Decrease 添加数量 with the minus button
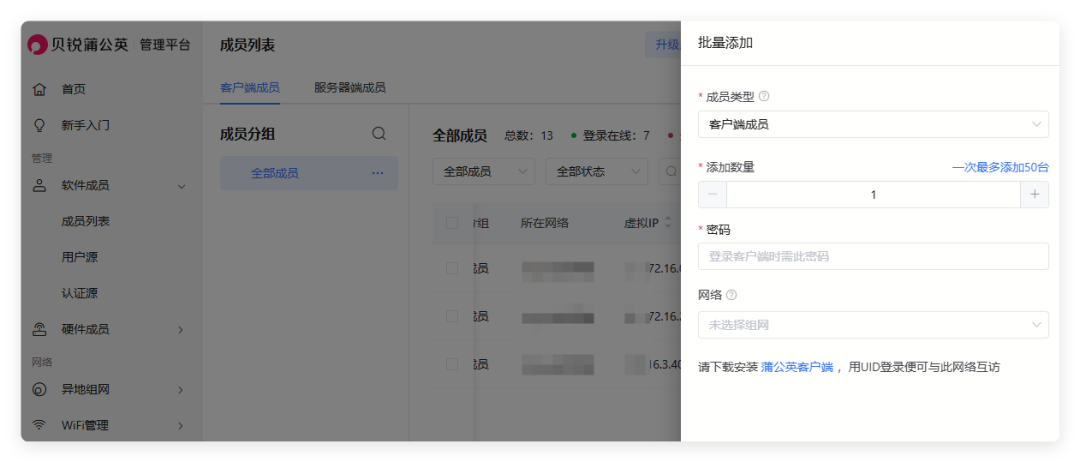Viewport: 1080px width, 462px height. pos(713,195)
